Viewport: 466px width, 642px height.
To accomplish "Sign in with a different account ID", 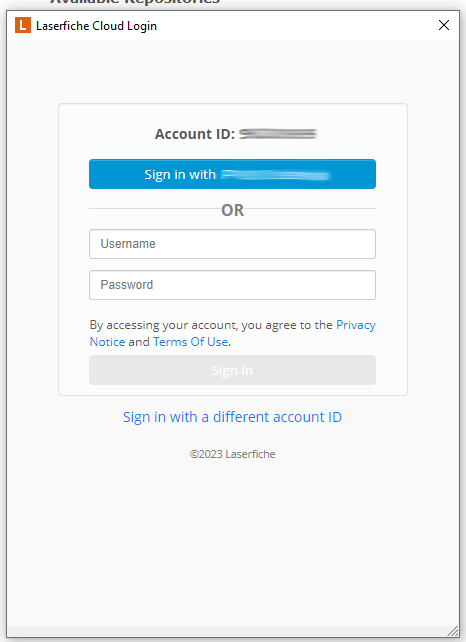I will pos(233,417).
